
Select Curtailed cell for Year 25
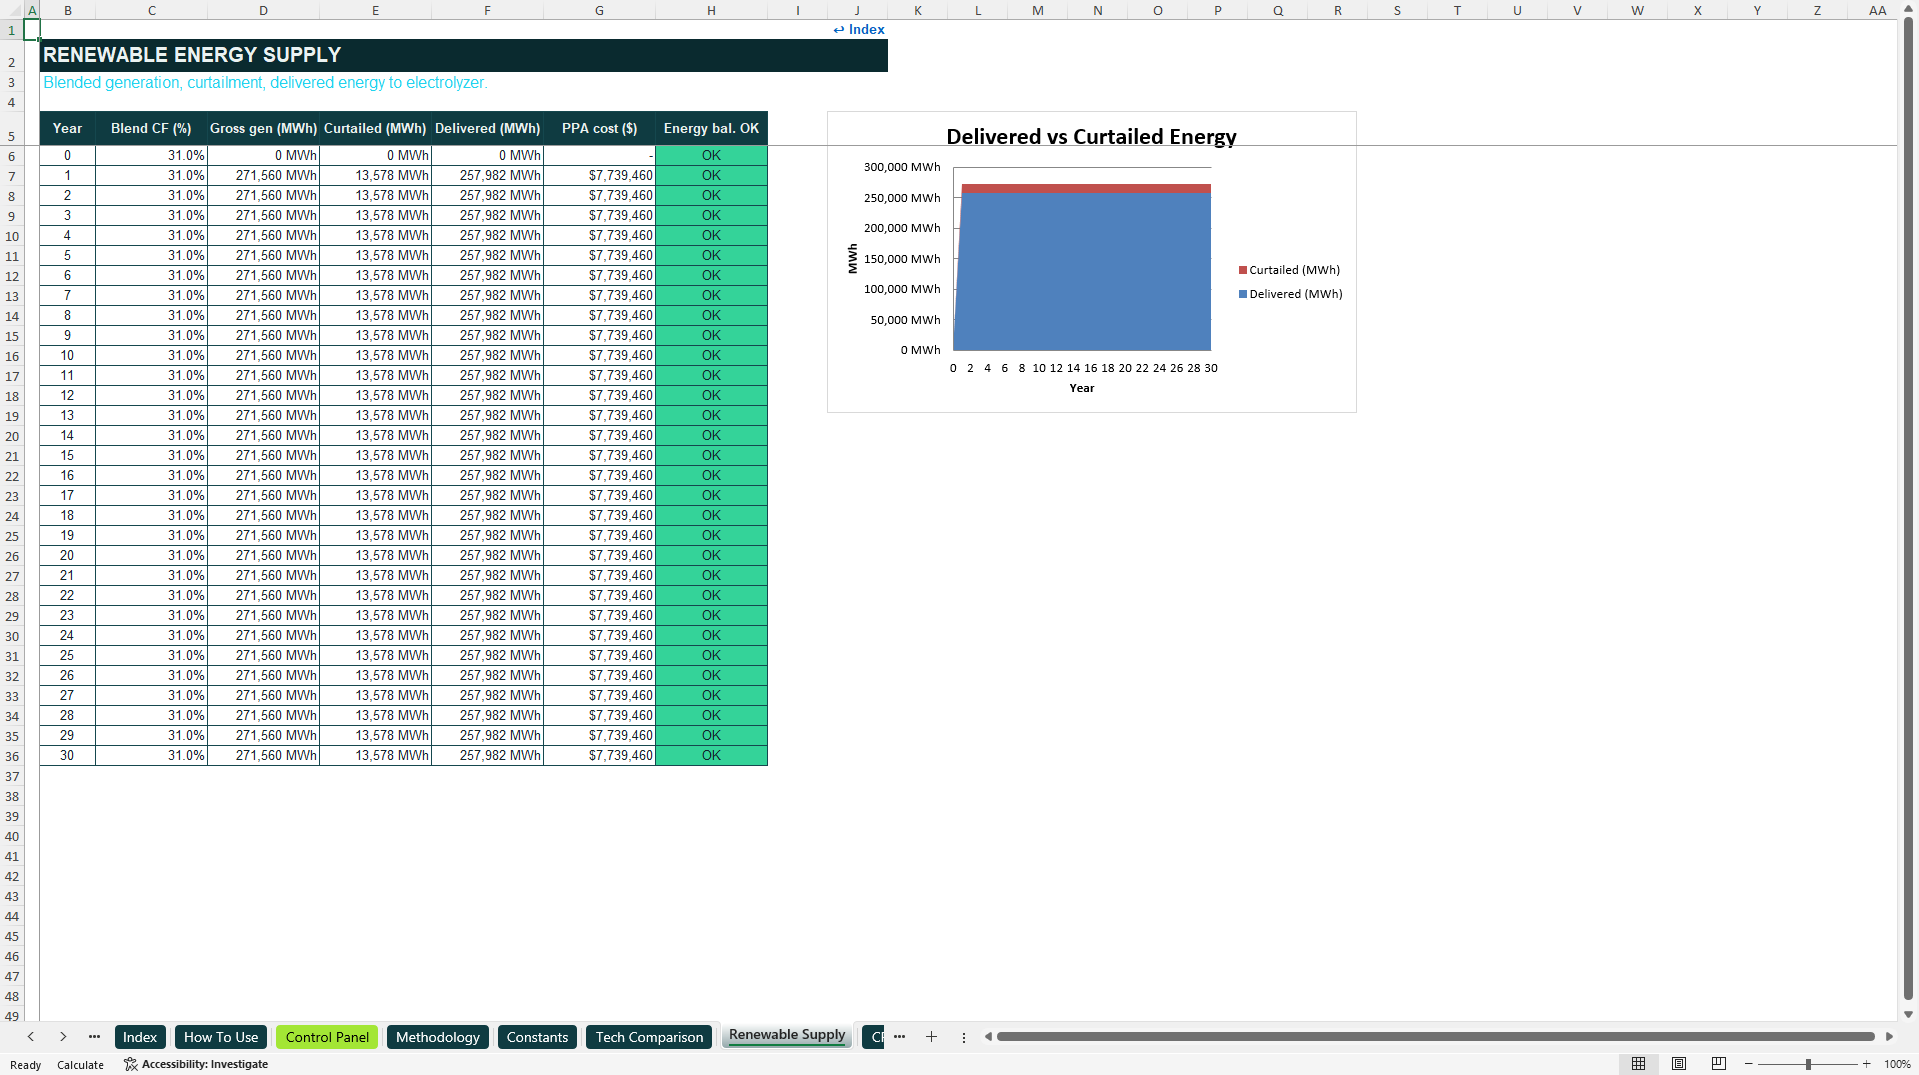coord(375,656)
